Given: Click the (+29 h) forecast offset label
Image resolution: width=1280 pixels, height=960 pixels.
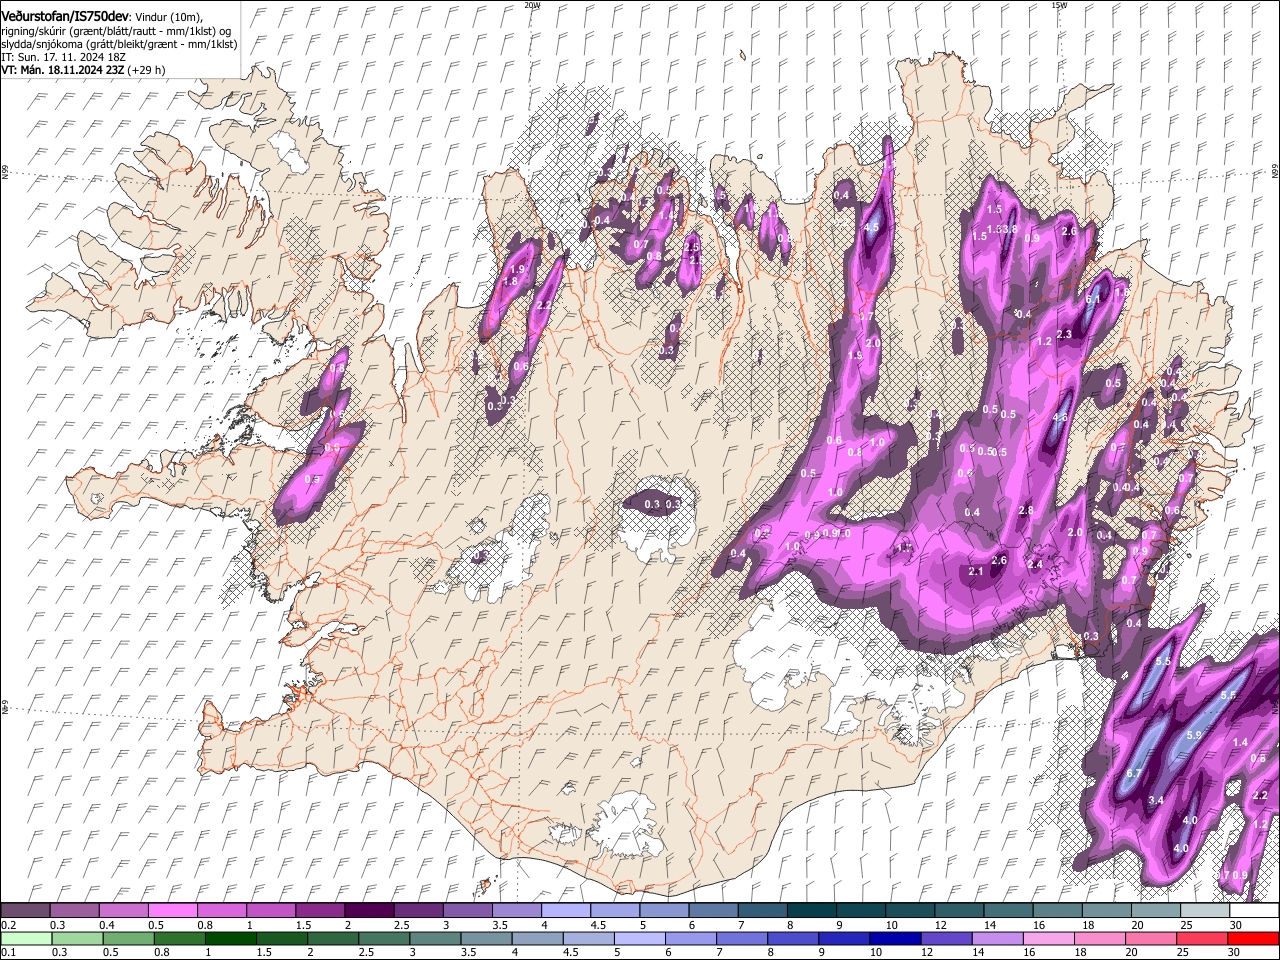Looking at the screenshot, I should 147,70.
